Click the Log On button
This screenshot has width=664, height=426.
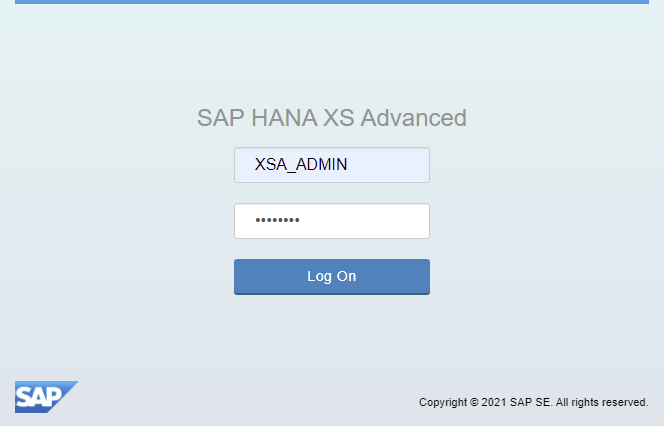332,277
